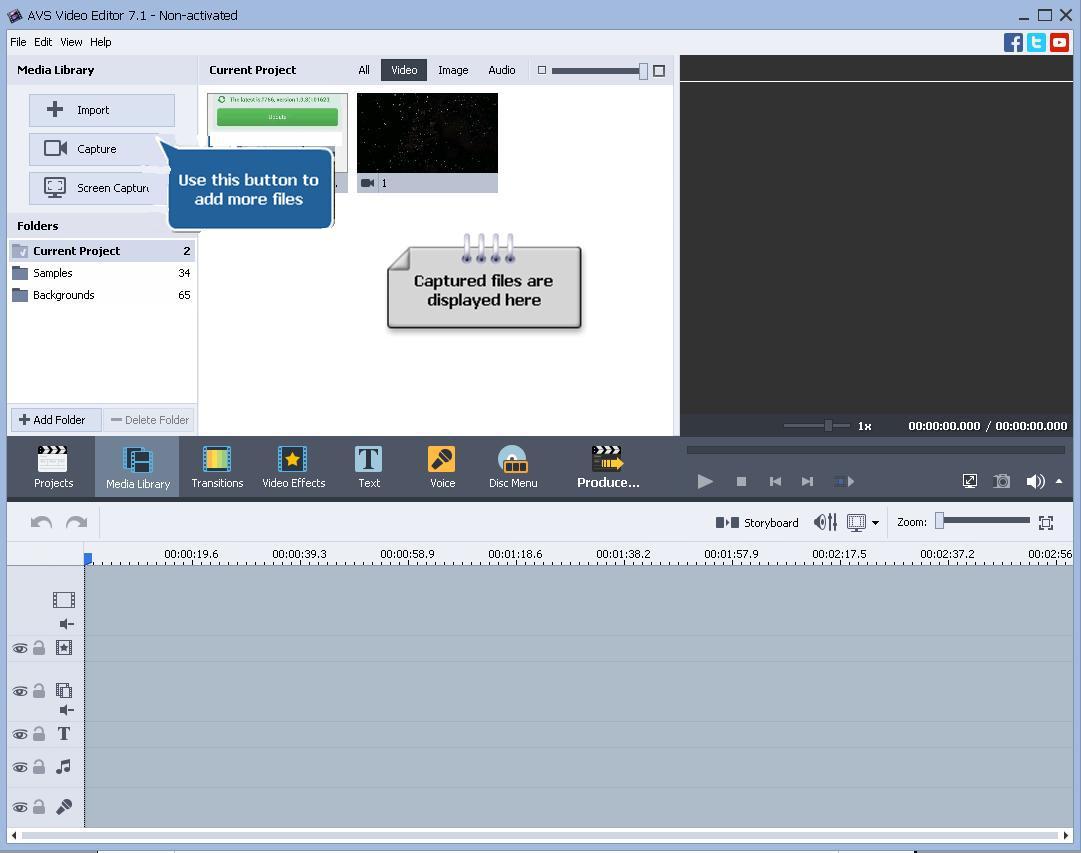Open the Edit menu
1081x853 pixels.
pos(43,42)
